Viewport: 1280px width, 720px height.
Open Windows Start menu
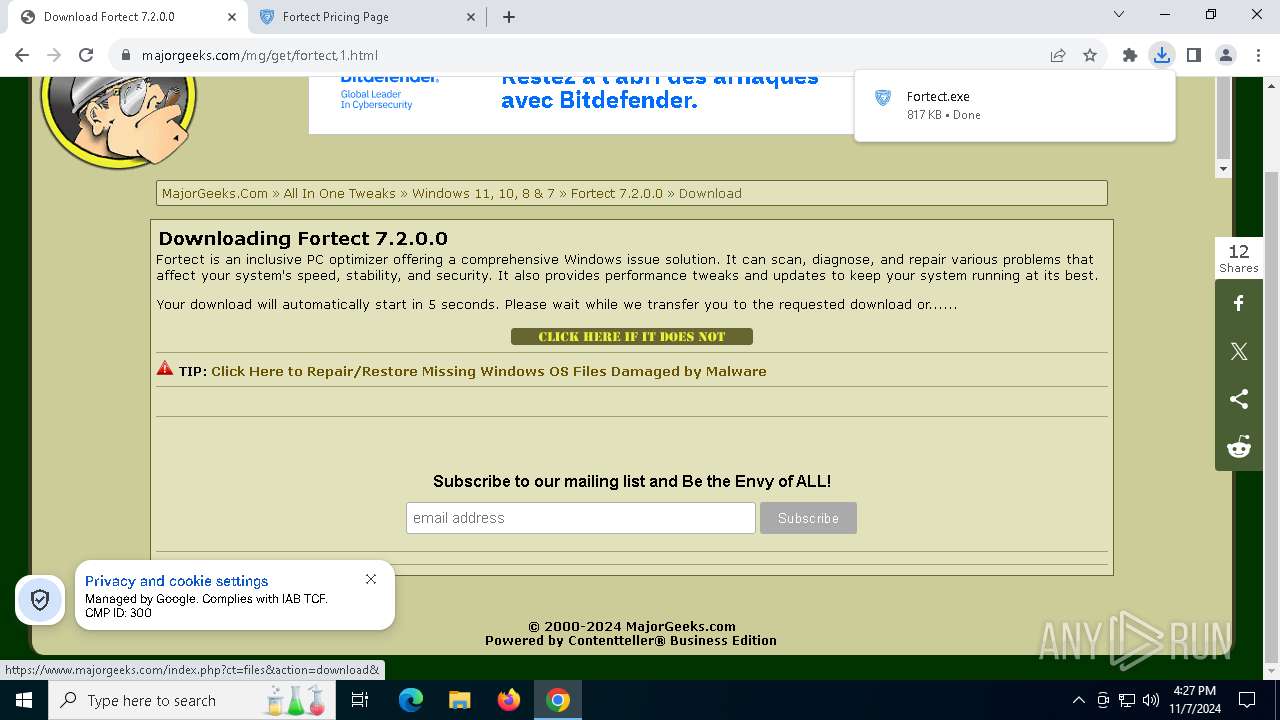tap(24, 700)
